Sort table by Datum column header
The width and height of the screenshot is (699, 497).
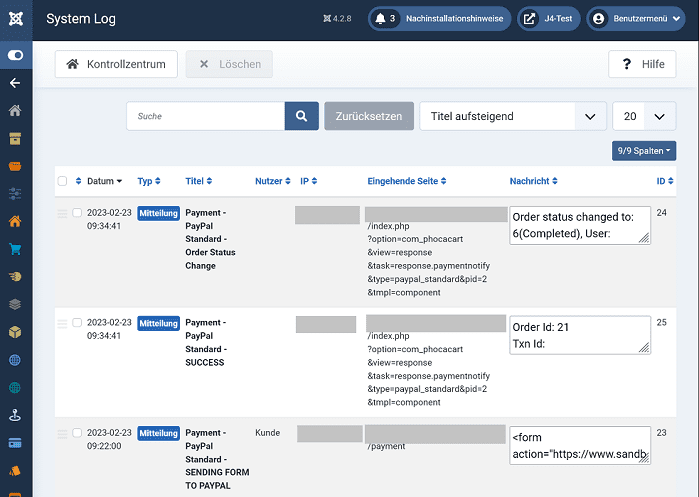point(104,181)
